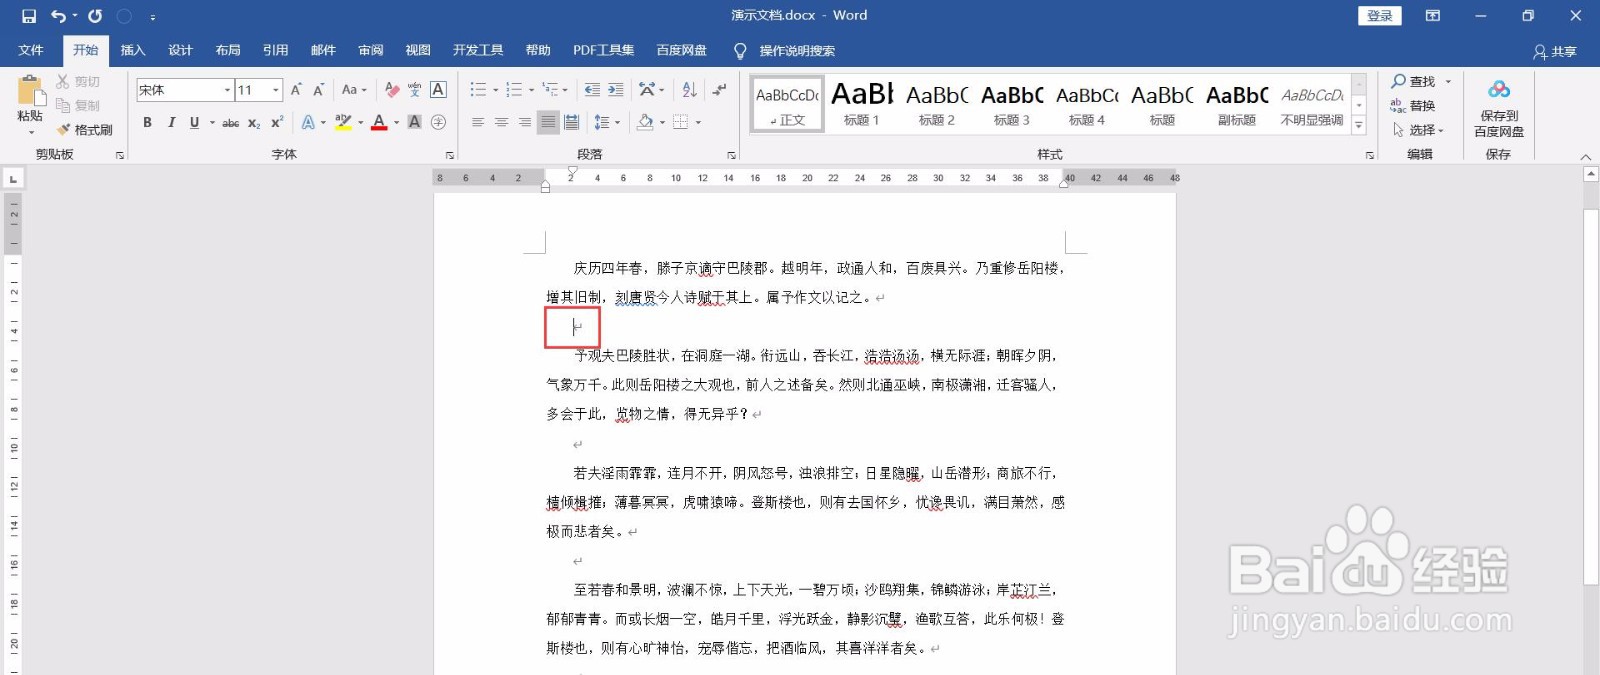Apply numbered list formatting

click(x=514, y=90)
